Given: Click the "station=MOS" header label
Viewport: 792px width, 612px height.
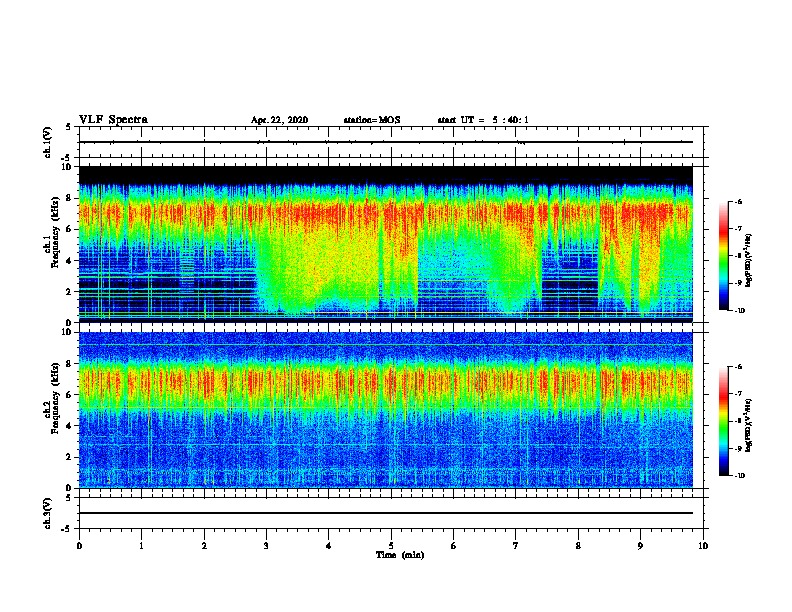Looking at the screenshot, I should click(372, 120).
